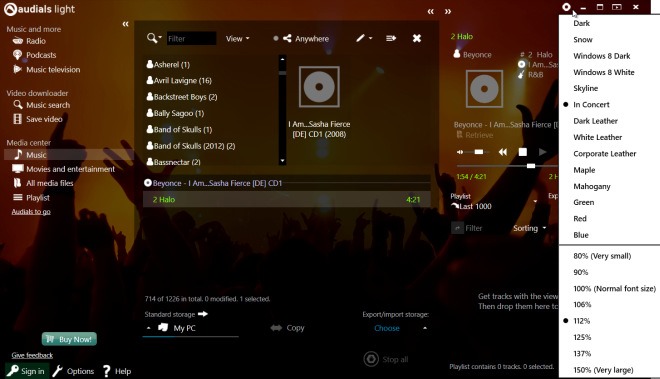Click the Stop all icon
Viewport: 660px width, 379px height.
pos(371,359)
